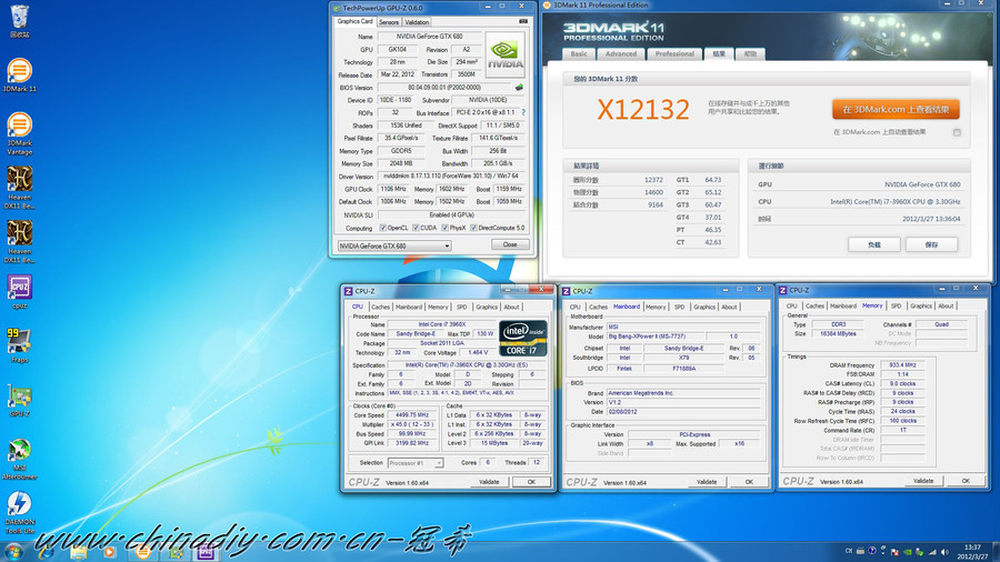Viewport: 1000px width, 562px height.
Task: Open the Professional tab in 3DMark 11
Action: tap(675, 54)
